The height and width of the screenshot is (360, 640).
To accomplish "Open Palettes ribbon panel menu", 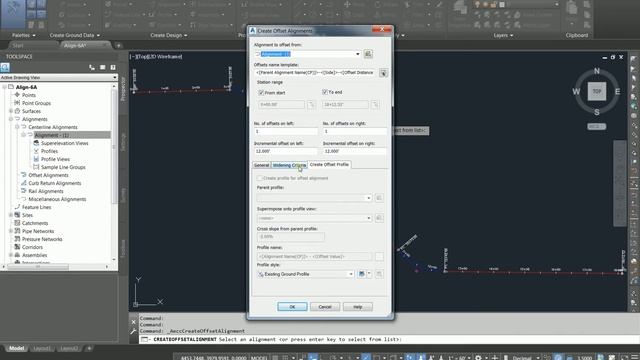I will 23,35.
